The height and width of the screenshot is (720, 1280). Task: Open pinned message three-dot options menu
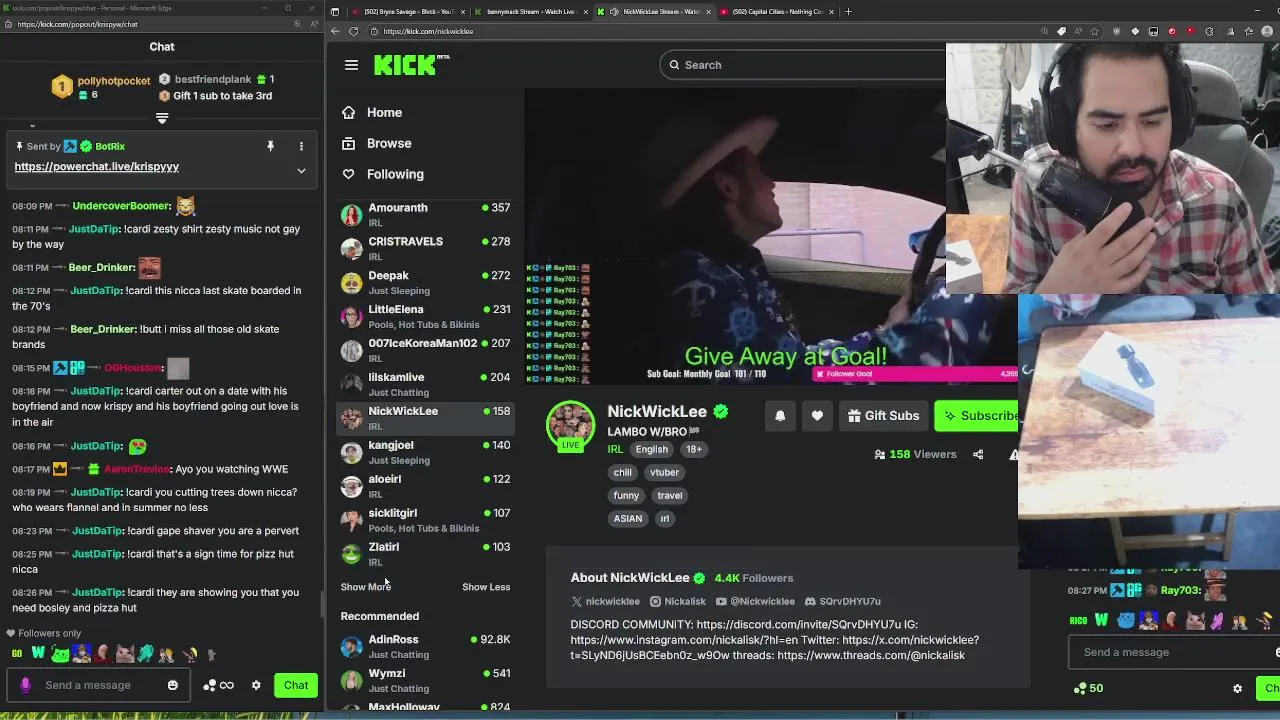[x=301, y=146]
